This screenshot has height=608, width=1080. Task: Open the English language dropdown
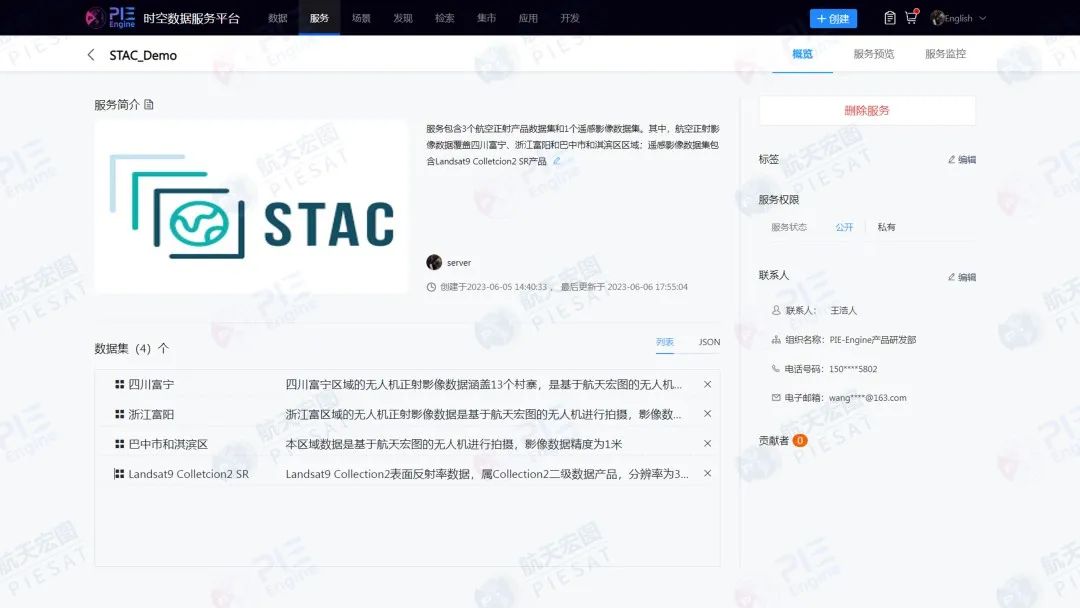(x=966, y=19)
